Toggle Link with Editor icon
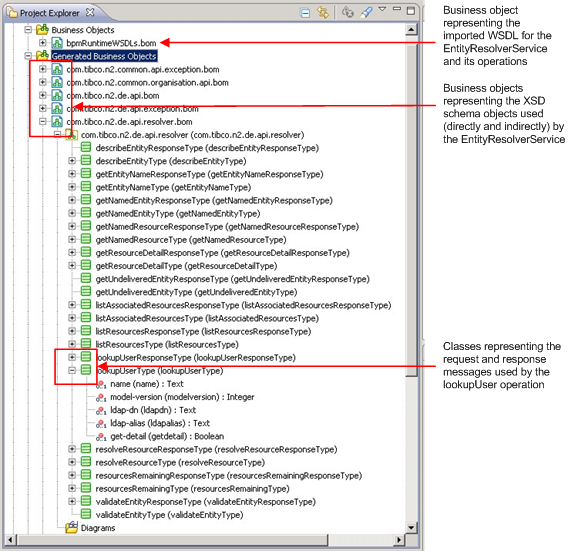Screen dimensions: 571x552 point(323,13)
